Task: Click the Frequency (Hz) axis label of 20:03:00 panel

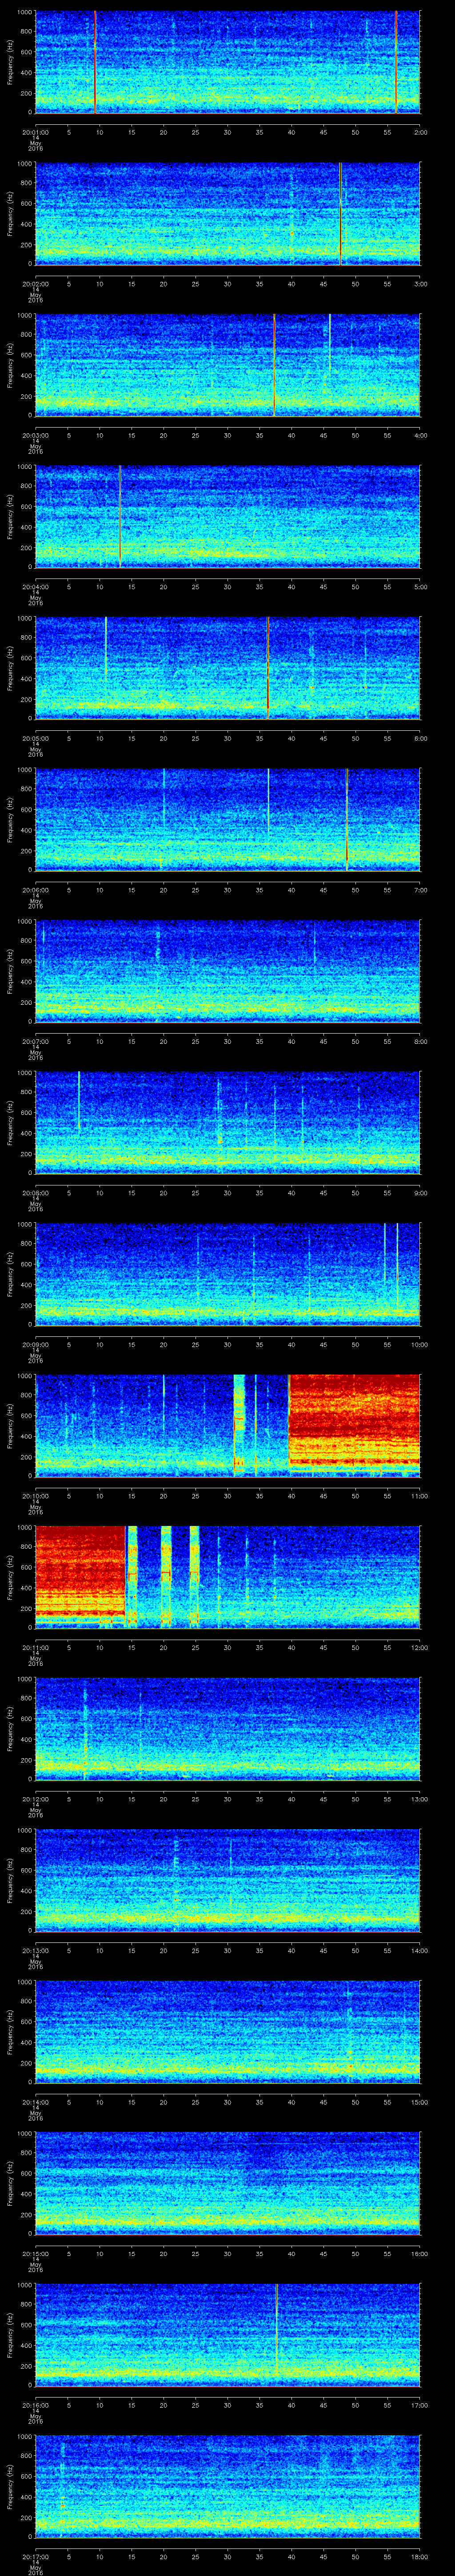Action: tap(10, 365)
